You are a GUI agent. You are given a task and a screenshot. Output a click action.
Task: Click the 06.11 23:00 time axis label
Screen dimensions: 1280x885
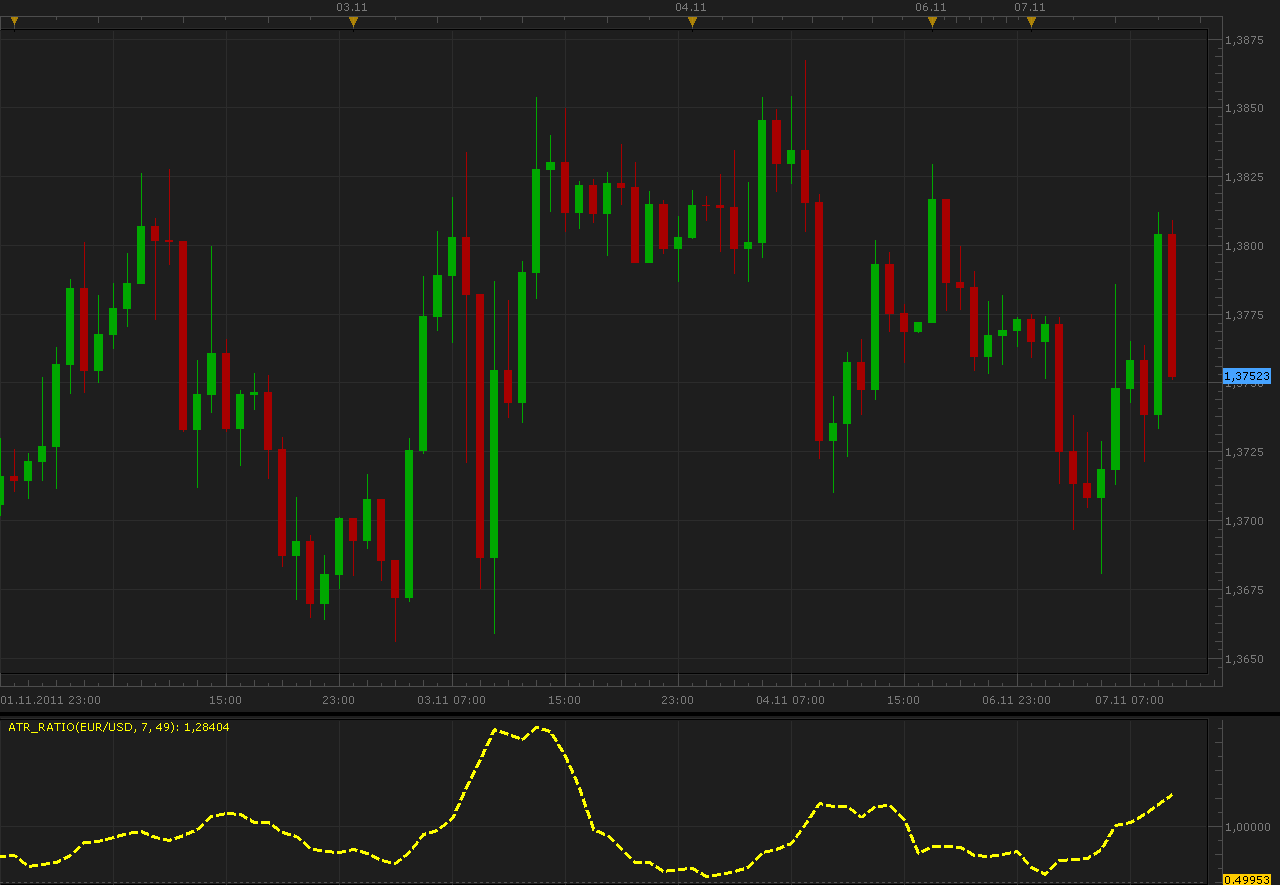(x=1016, y=700)
